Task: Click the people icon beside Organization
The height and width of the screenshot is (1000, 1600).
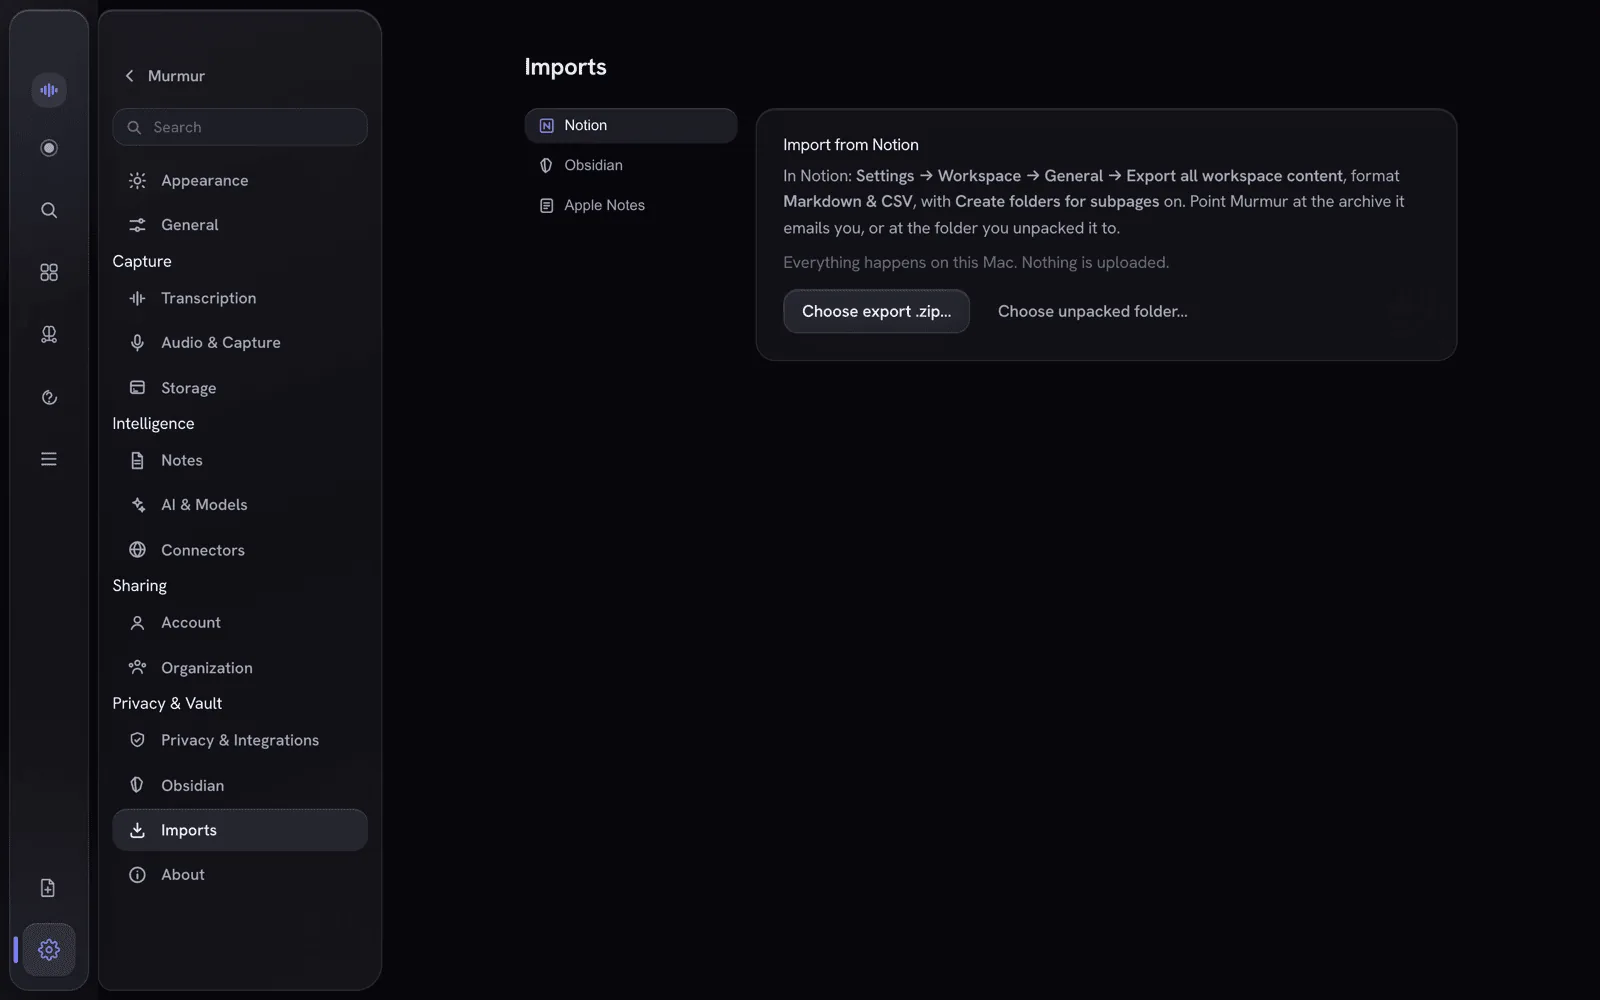Action: click(138, 668)
